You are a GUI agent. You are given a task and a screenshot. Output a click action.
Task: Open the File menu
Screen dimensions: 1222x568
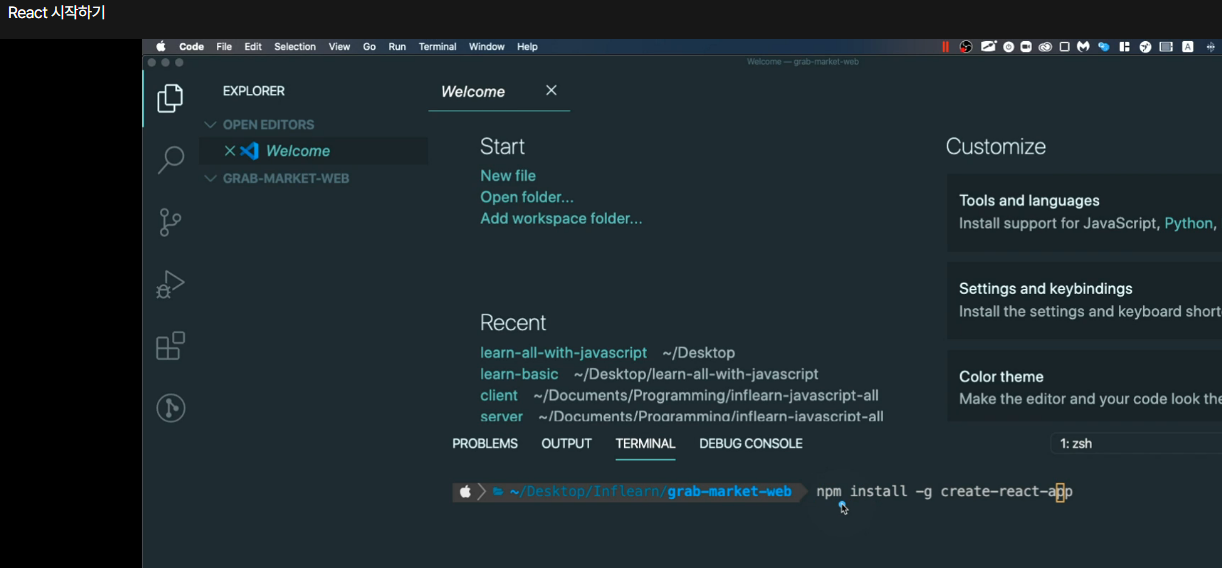[x=224, y=47]
